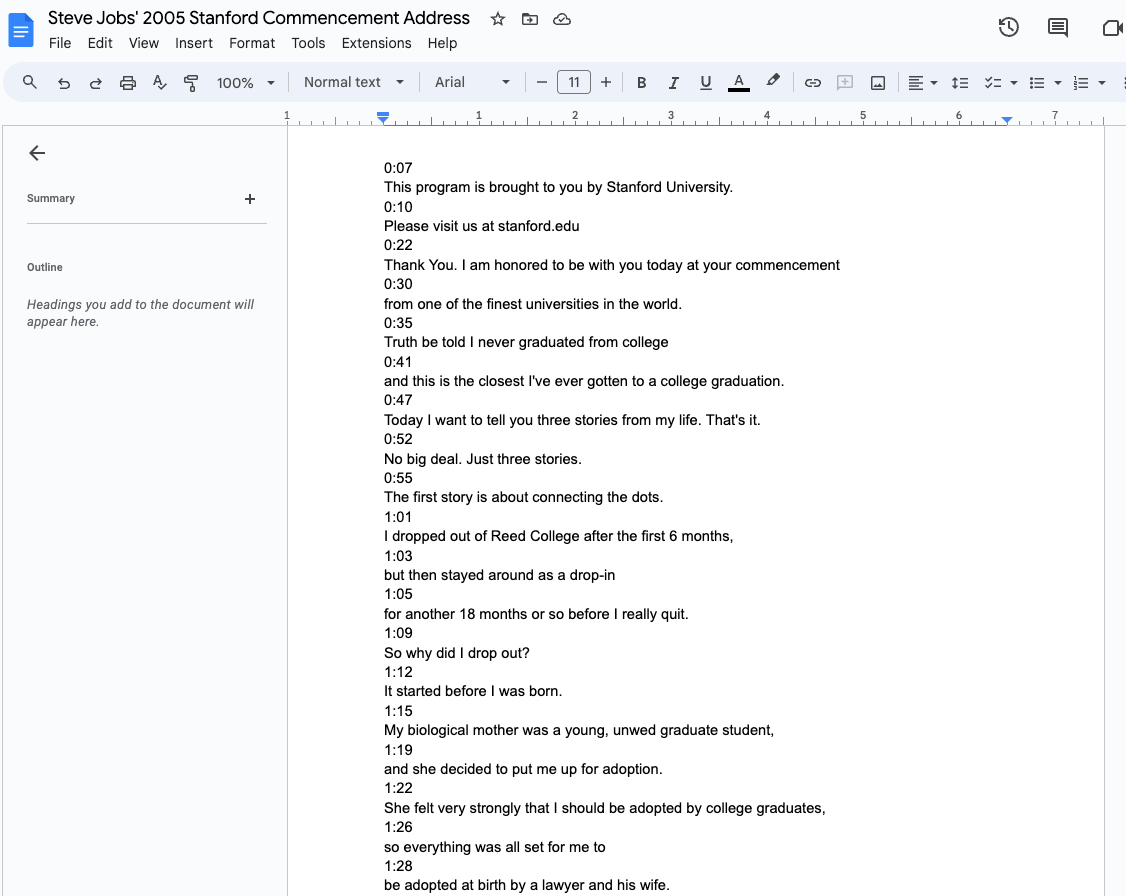Click the line 'So why did I drop out?'

click(x=457, y=653)
